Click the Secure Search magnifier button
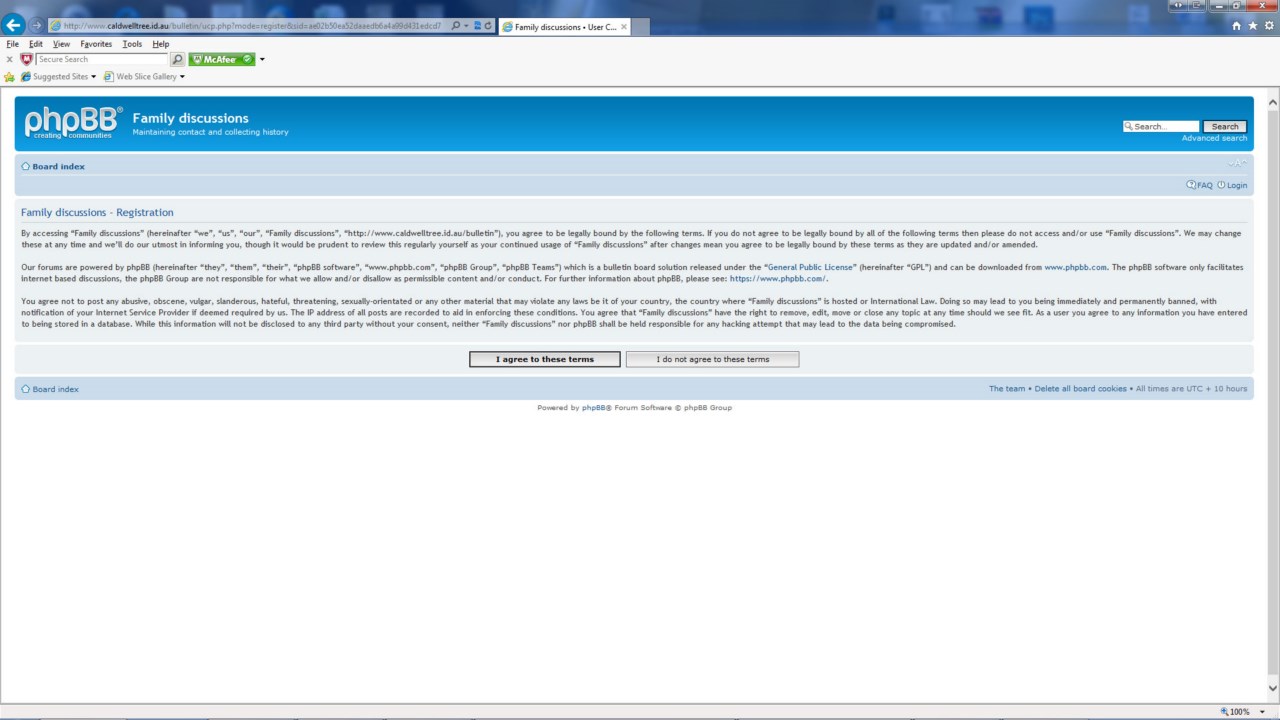The image size is (1280, 720). point(178,59)
